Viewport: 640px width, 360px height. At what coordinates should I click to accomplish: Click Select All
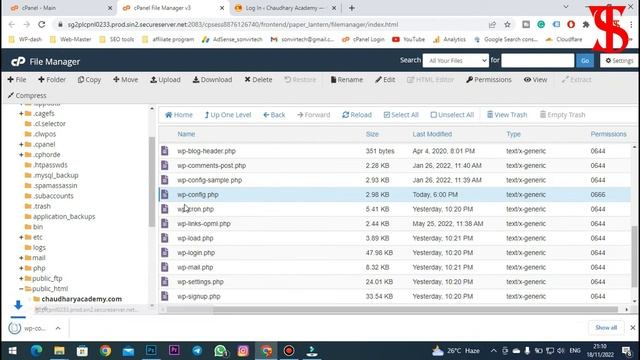click(x=401, y=115)
